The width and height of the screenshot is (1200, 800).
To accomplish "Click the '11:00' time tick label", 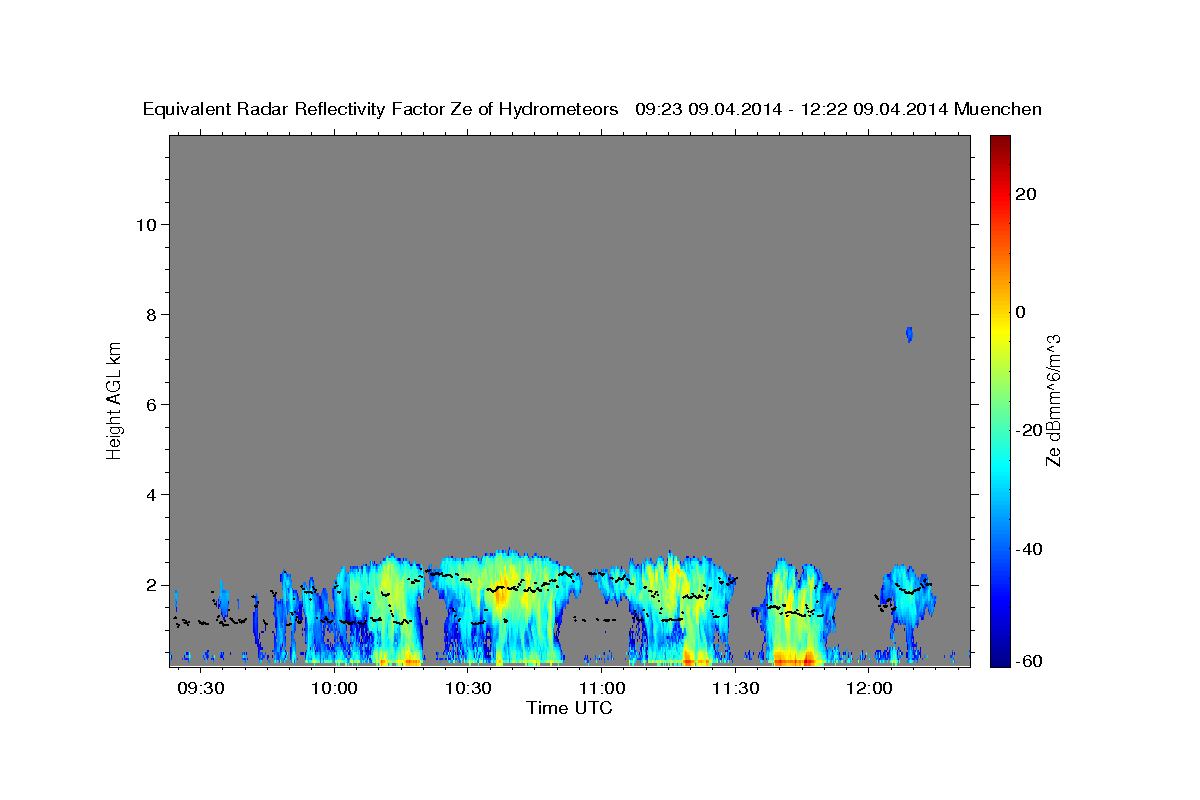I will 602,688.
